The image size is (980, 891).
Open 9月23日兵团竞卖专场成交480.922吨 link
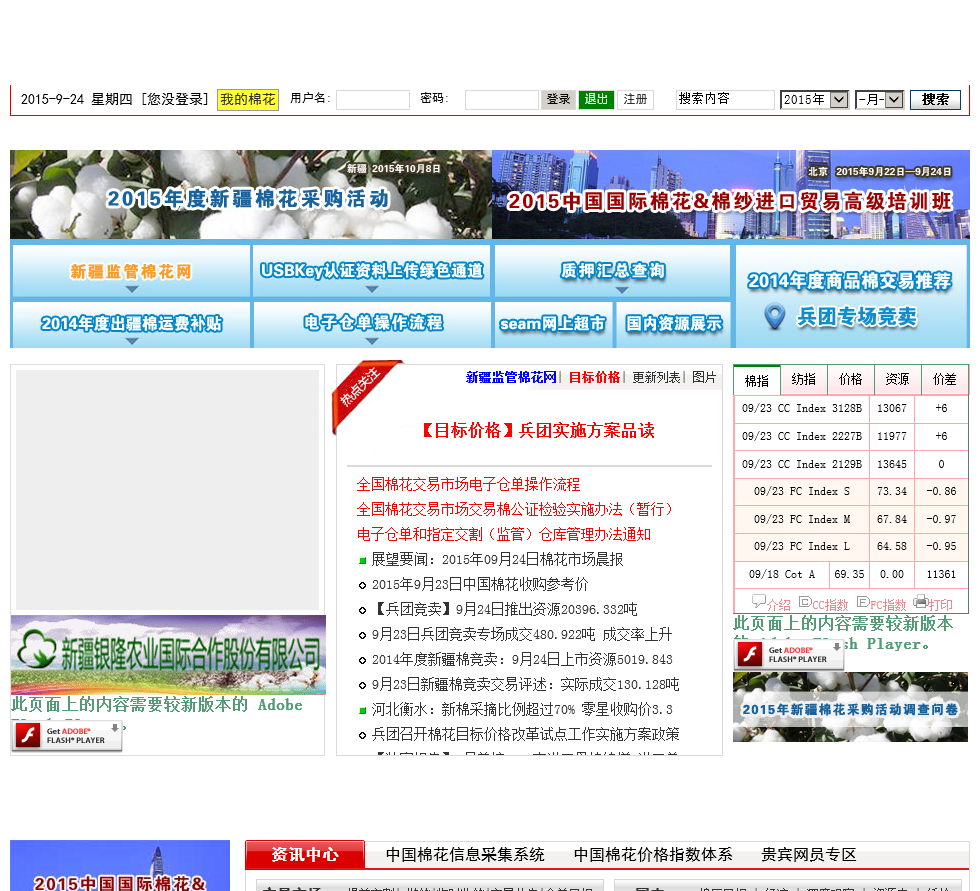522,634
